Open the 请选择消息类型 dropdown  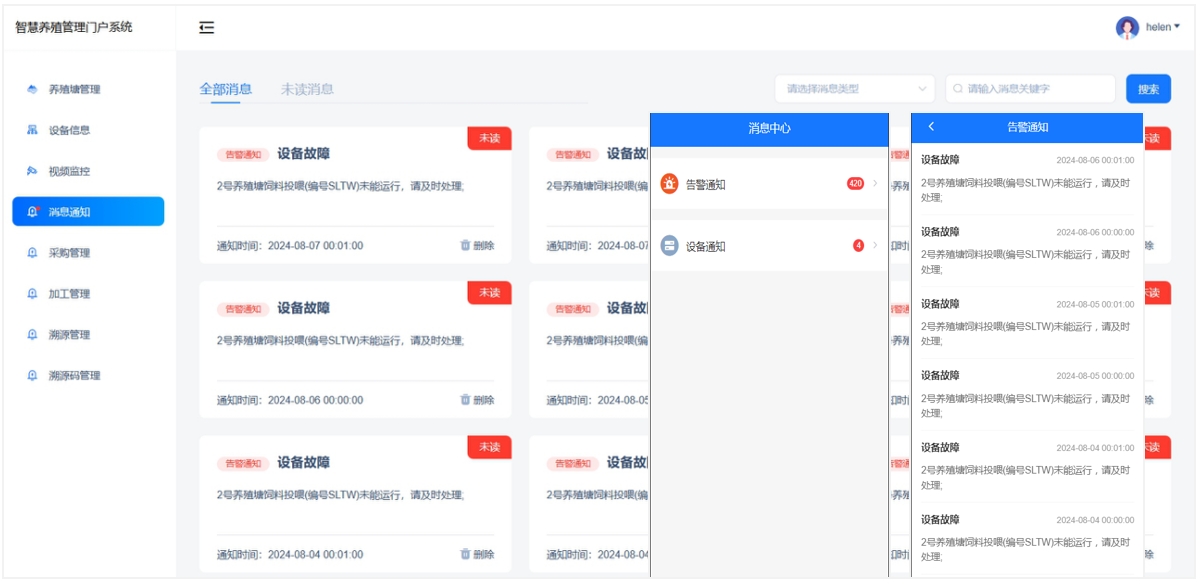coord(855,89)
